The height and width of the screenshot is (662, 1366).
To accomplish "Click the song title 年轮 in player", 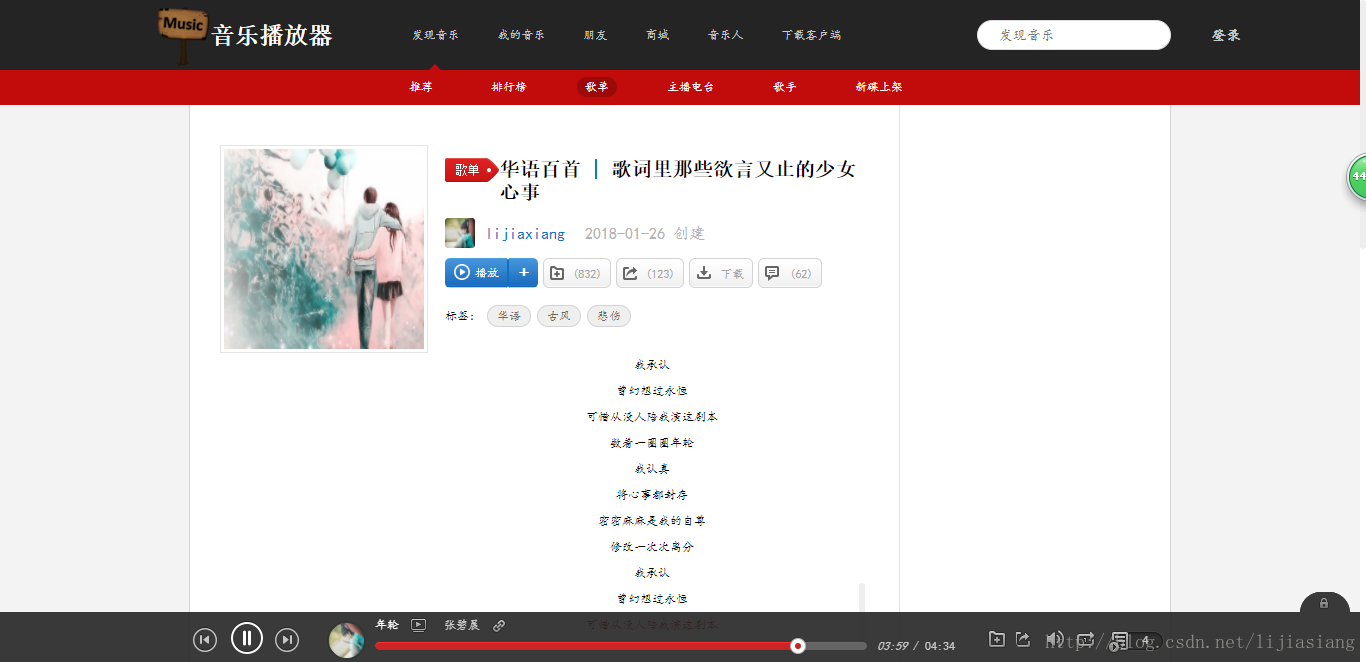I will (387, 625).
